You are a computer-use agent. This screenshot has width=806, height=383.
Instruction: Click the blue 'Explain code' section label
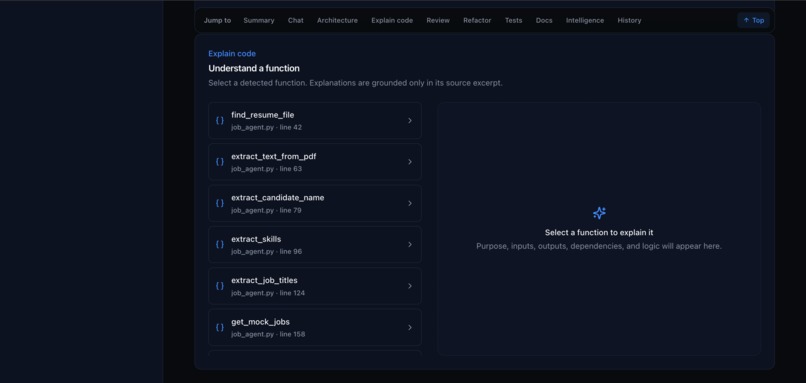(x=232, y=53)
